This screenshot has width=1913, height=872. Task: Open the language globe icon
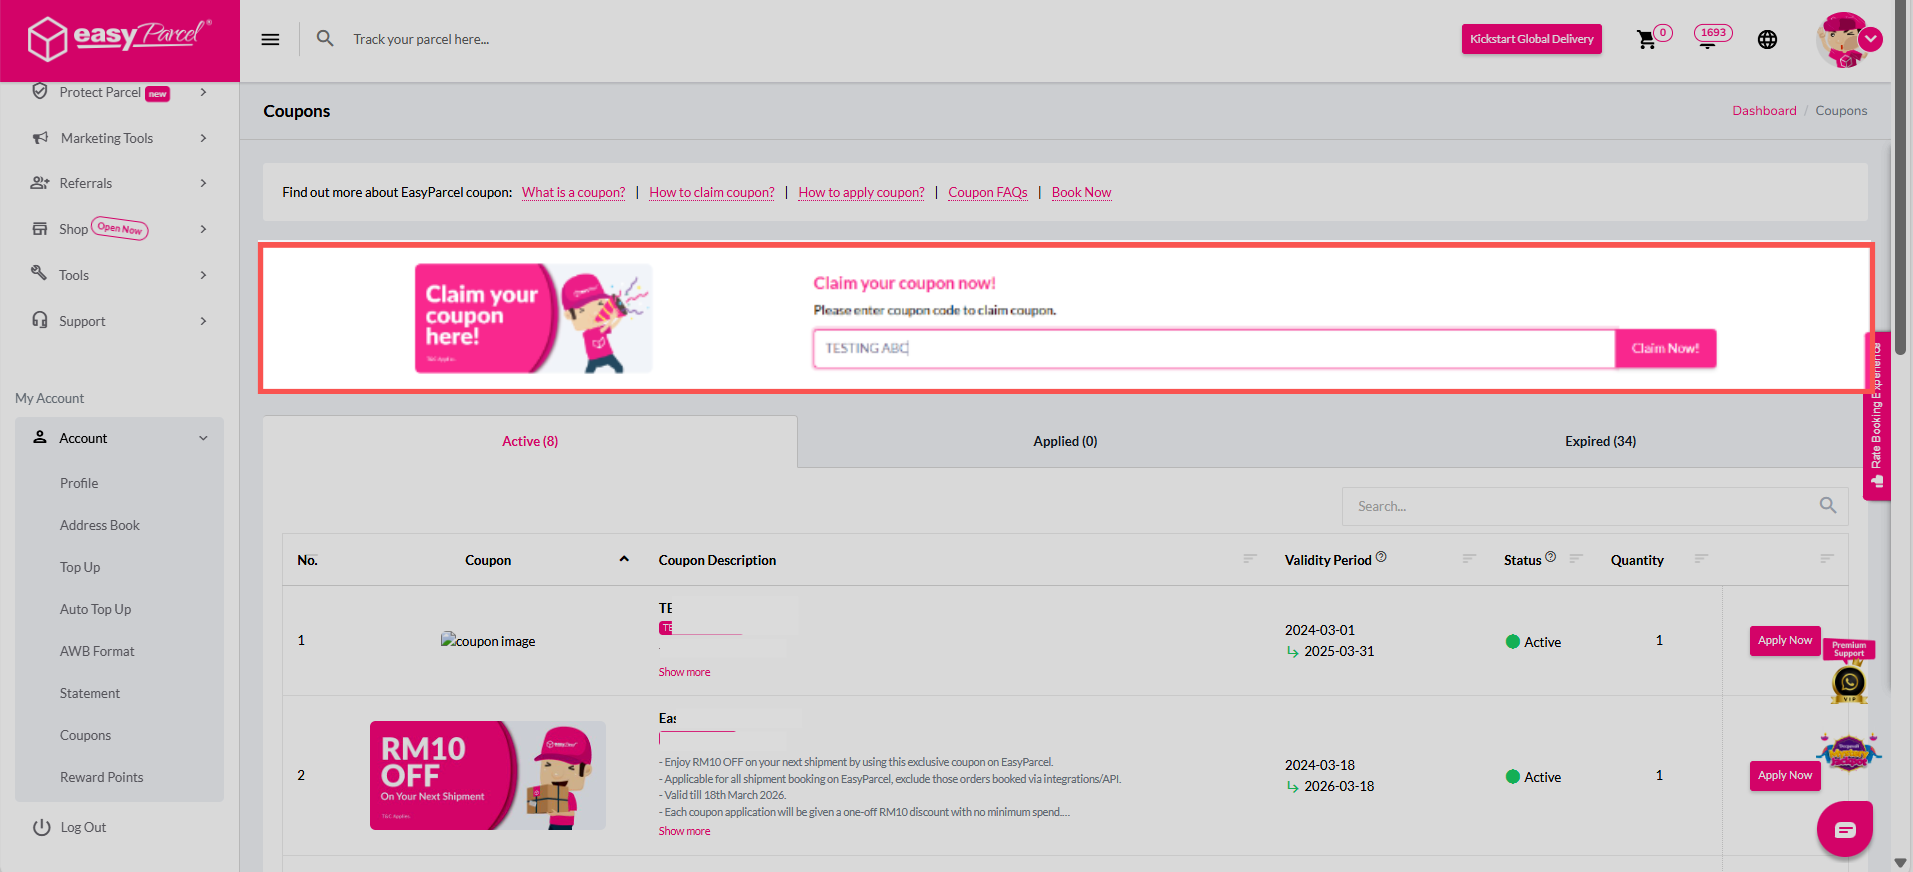(x=1767, y=39)
